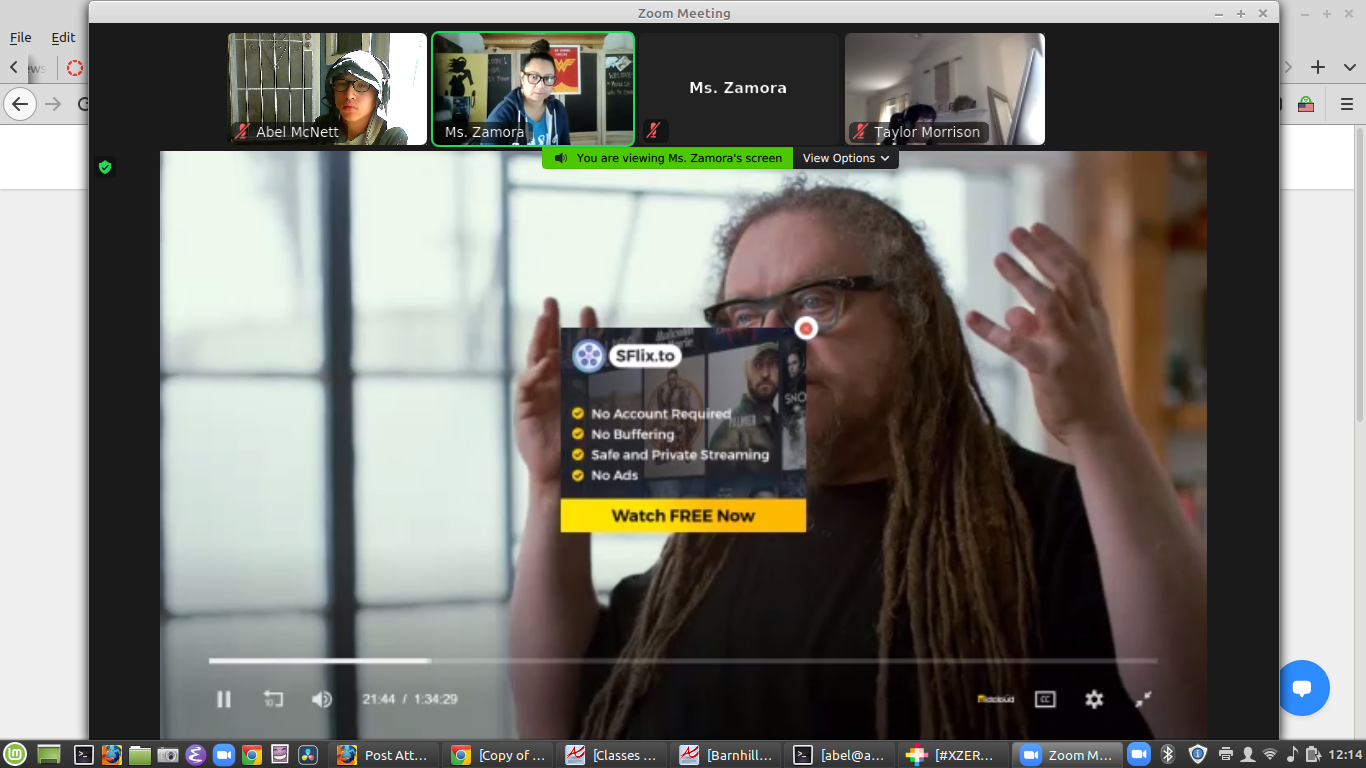Click the Watch FREE Now button
The image size is (1366, 768).
683,516
